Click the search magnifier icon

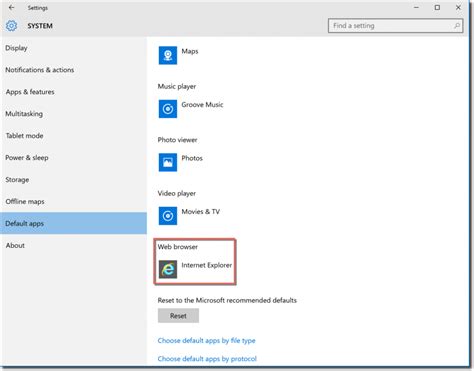coord(457,26)
